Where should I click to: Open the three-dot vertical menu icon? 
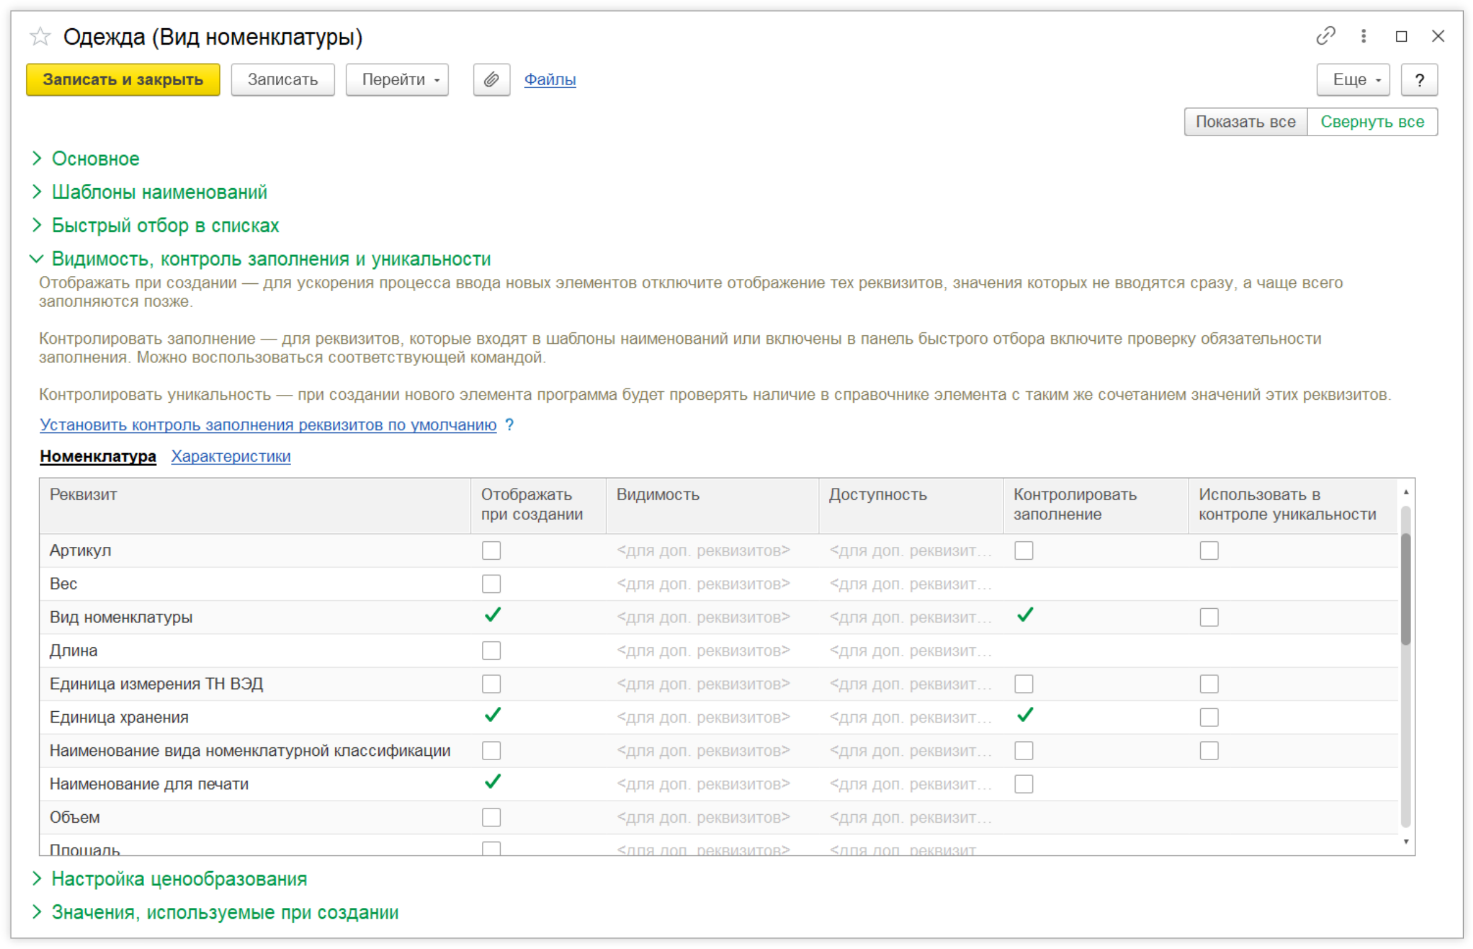click(1363, 36)
